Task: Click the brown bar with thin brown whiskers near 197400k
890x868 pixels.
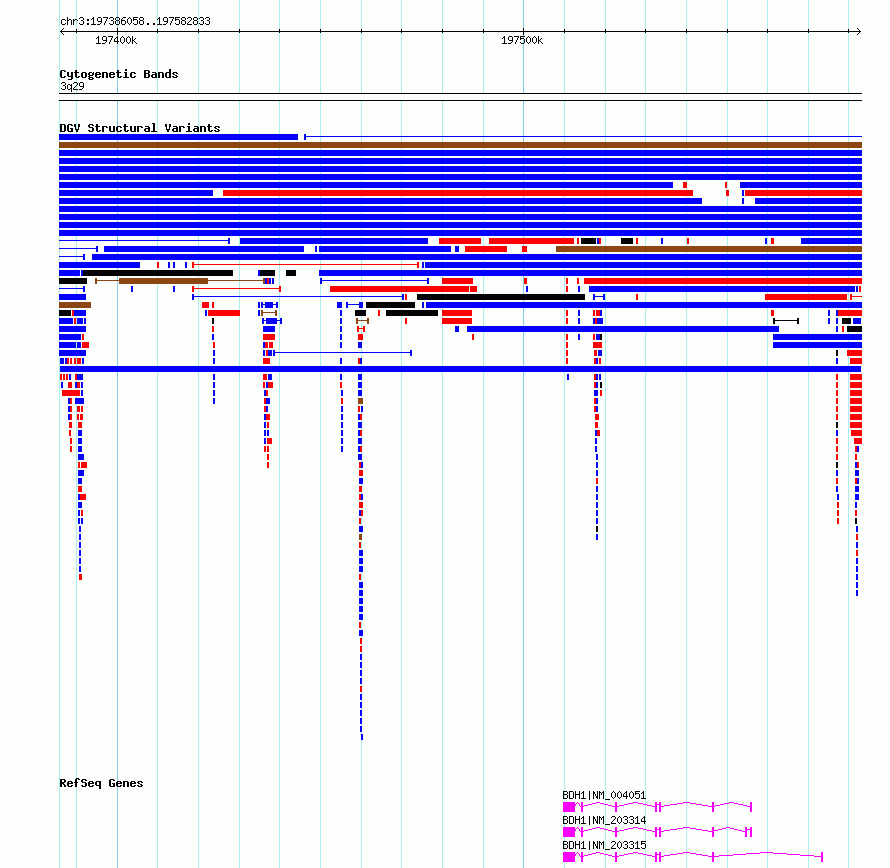Action: [x=180, y=281]
